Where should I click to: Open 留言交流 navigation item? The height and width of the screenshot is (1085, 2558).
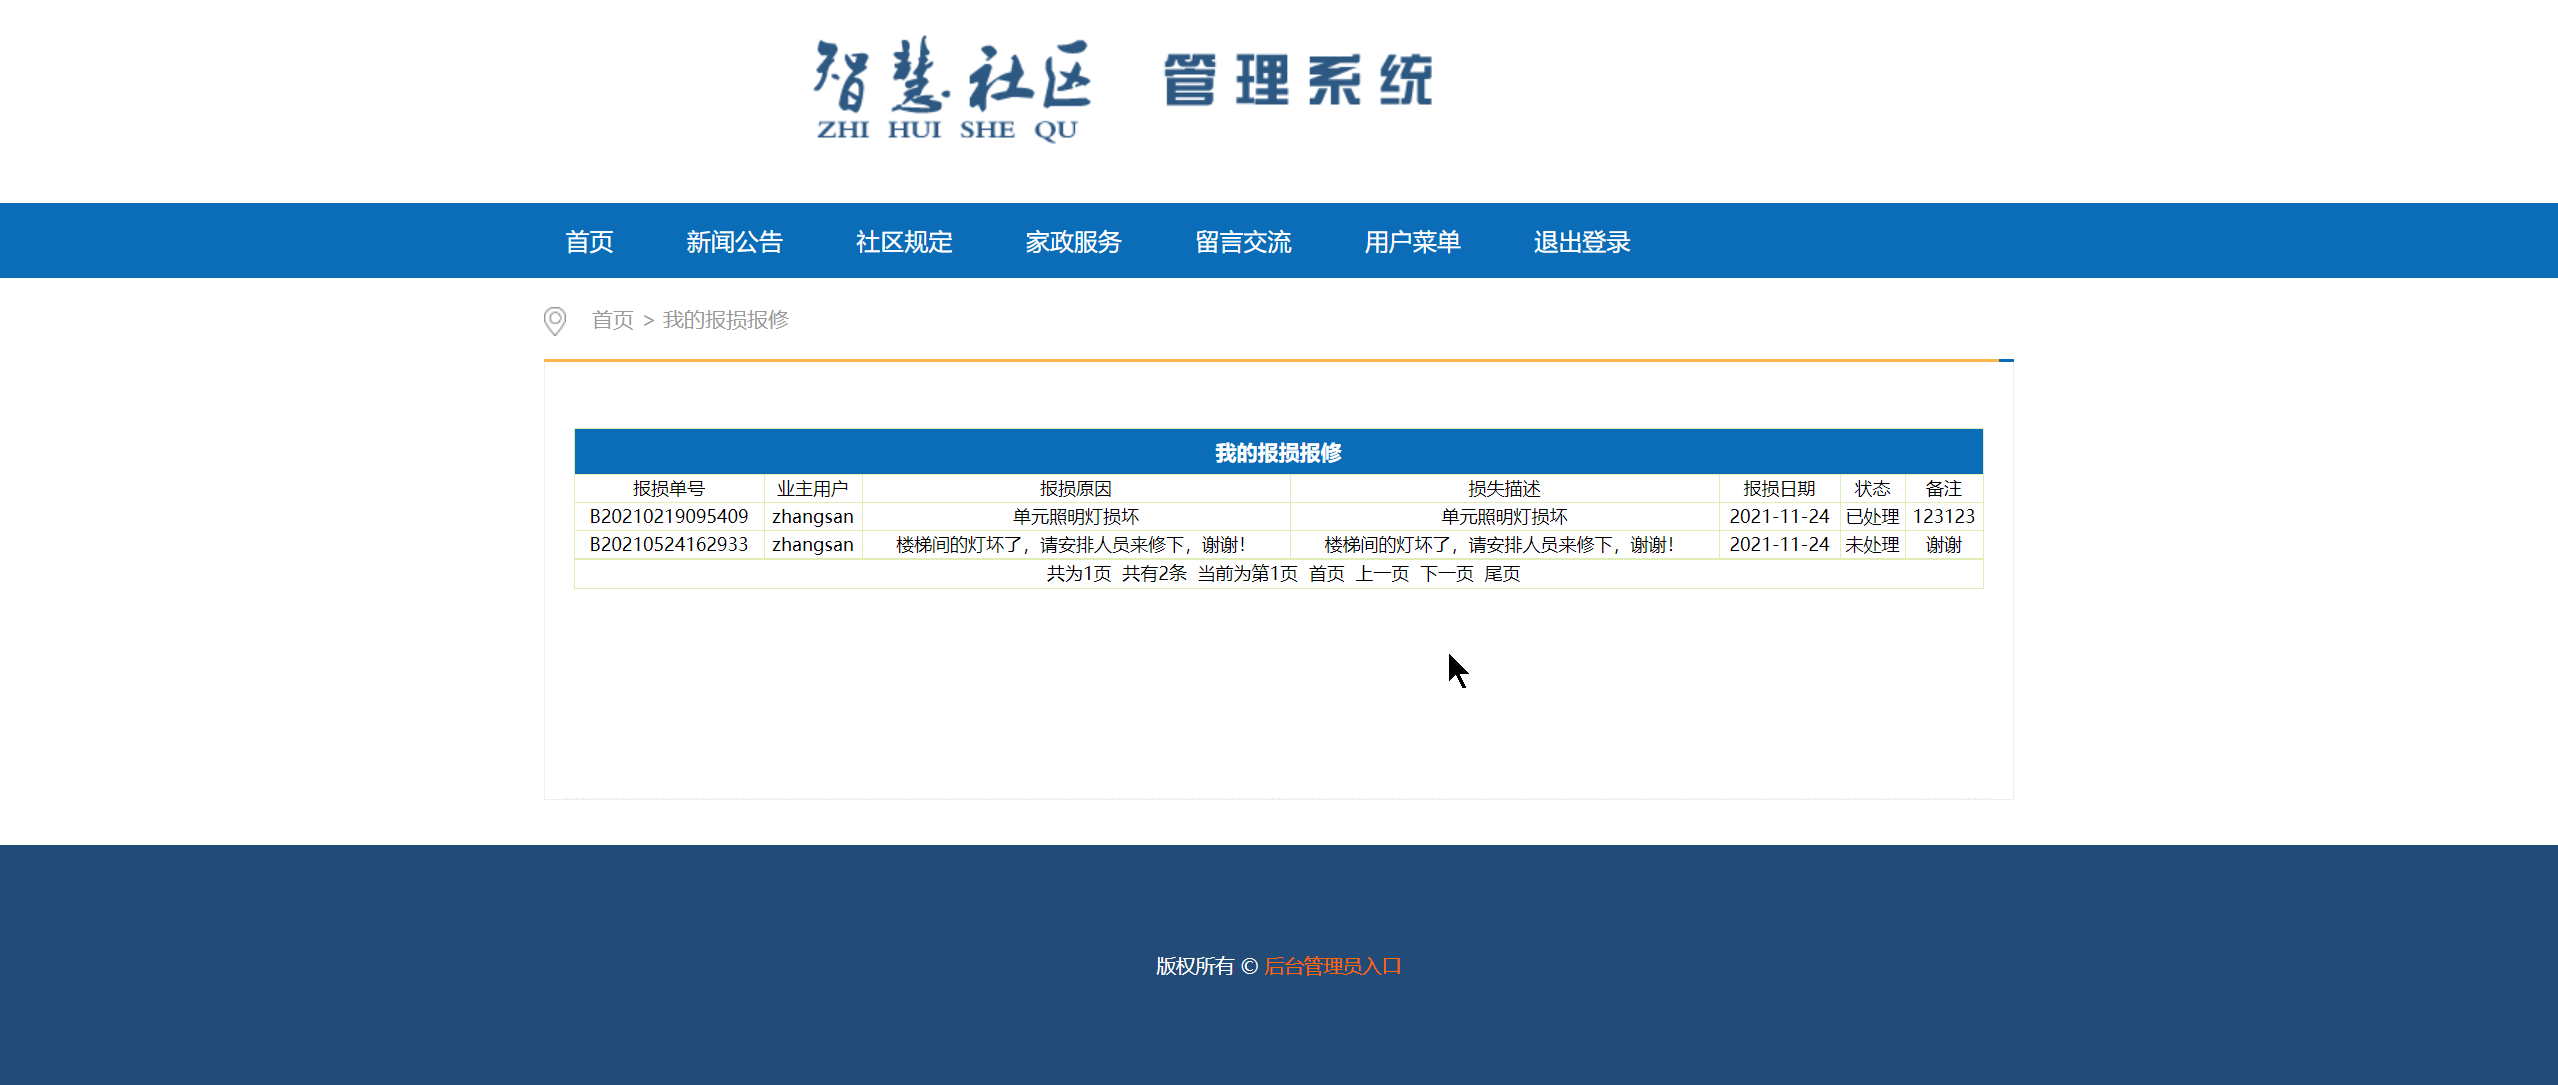point(1243,242)
